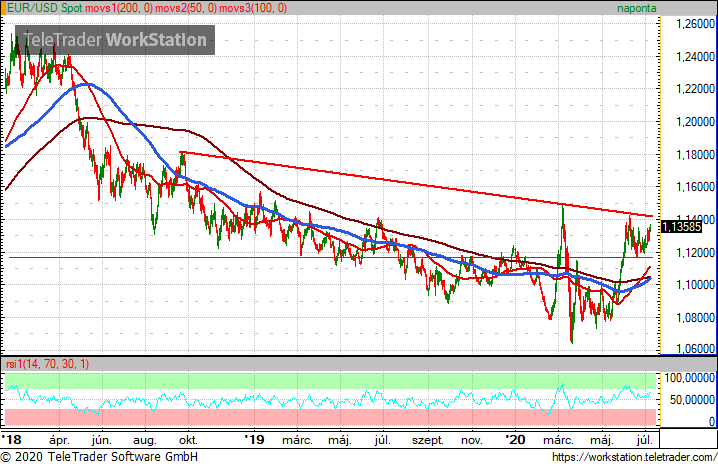Click the 2020 TeleTrader Software GmbH copyright text

99,457
